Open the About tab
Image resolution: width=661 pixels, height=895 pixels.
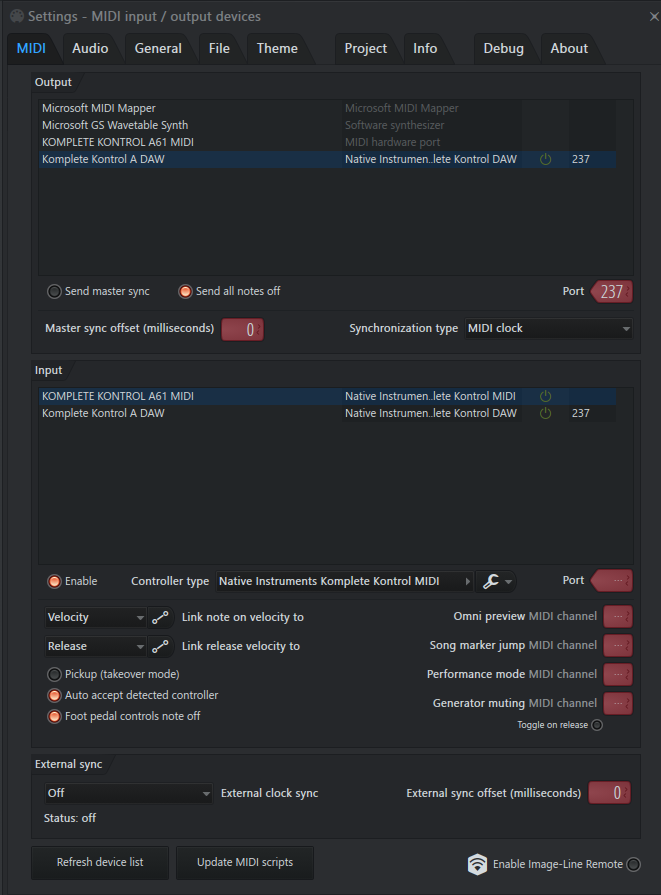(569, 49)
